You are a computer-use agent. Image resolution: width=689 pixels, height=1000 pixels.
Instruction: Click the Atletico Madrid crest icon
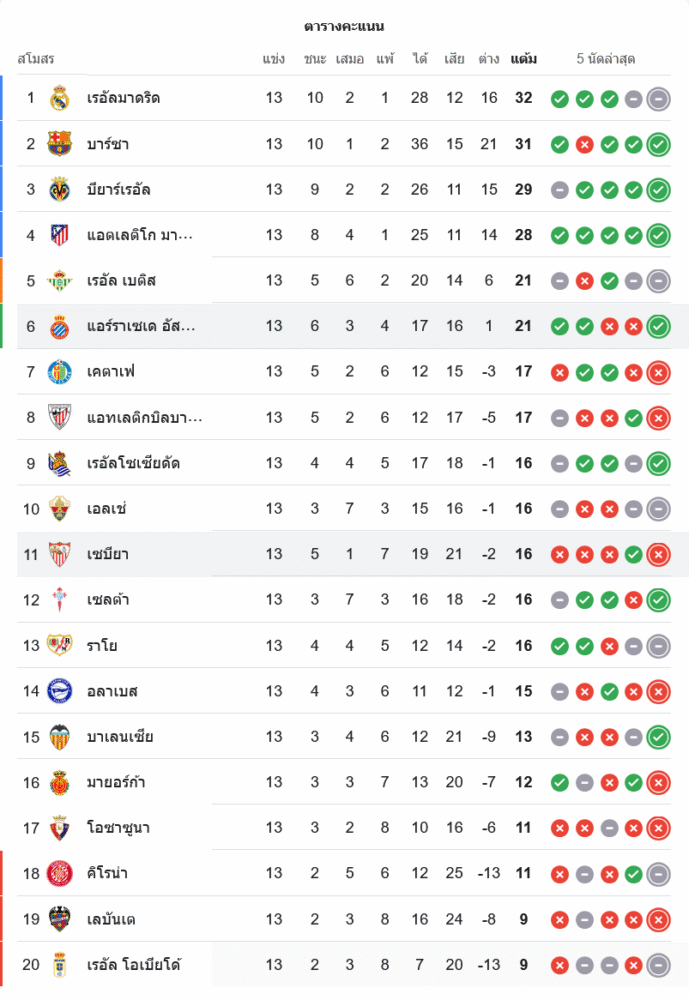(59, 235)
